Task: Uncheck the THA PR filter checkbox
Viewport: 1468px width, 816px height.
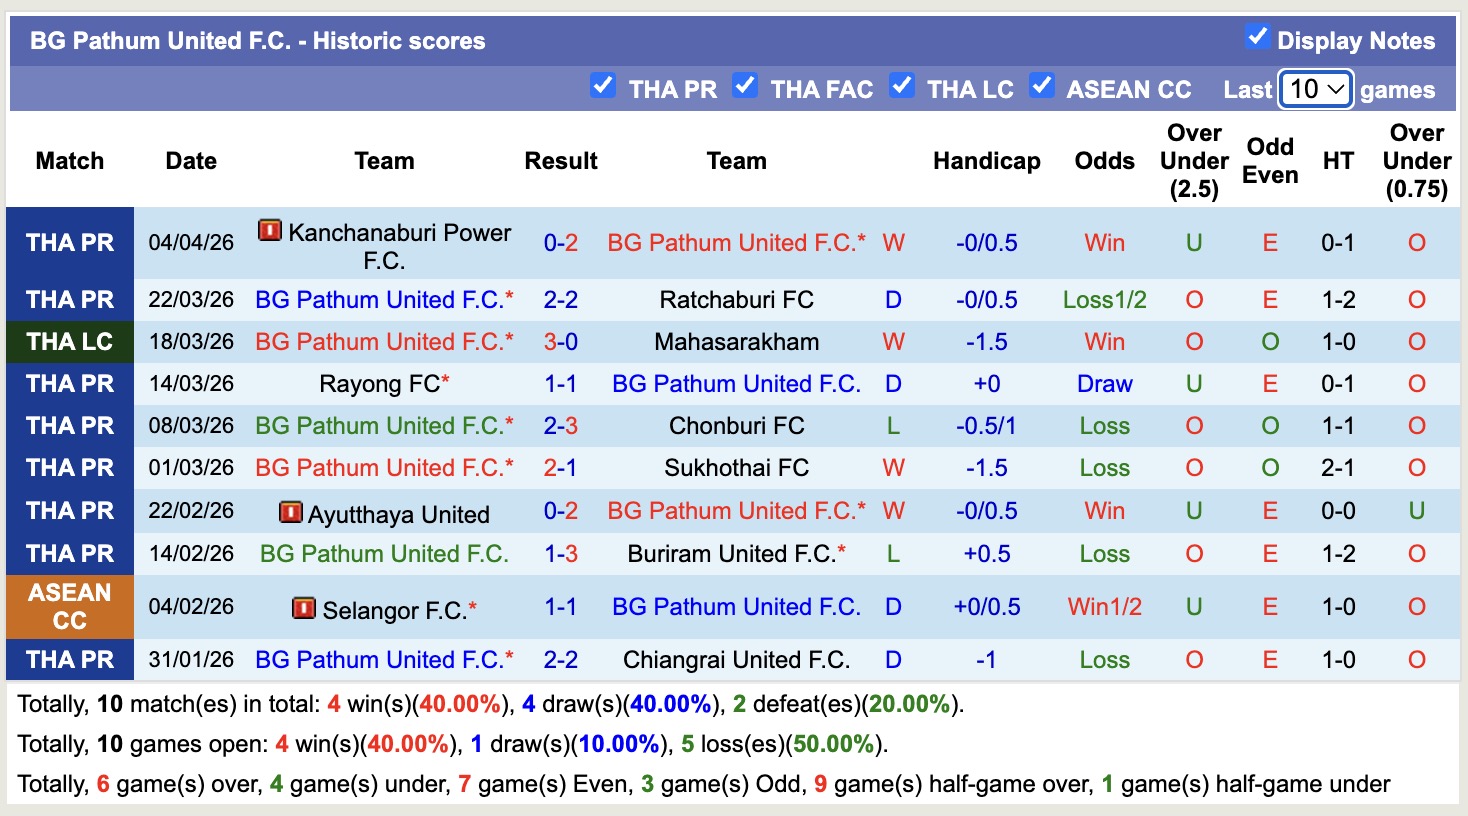Action: (602, 87)
